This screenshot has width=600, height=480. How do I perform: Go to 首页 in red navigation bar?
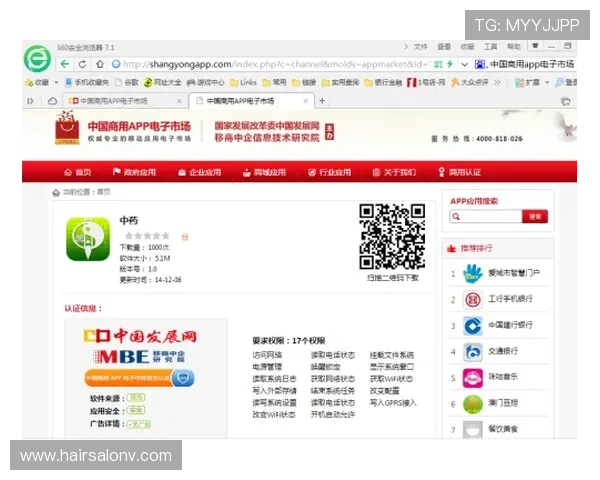click(x=78, y=172)
